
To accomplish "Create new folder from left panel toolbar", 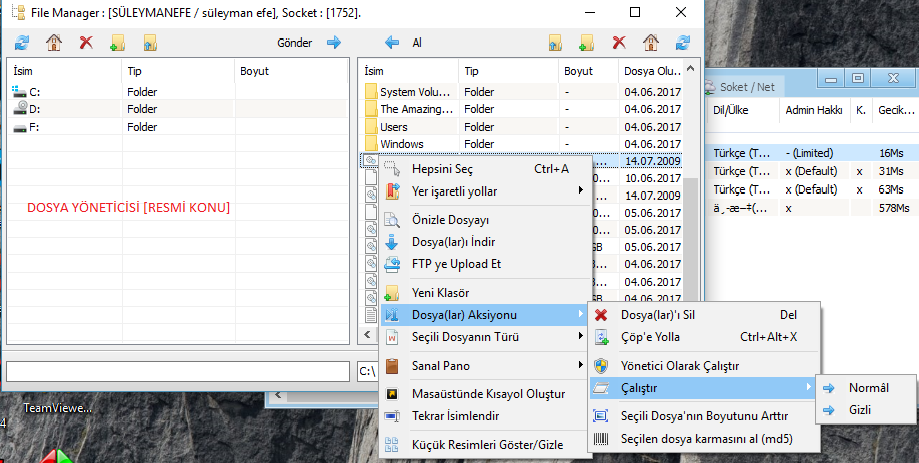I will pyautogui.click(x=117, y=42).
